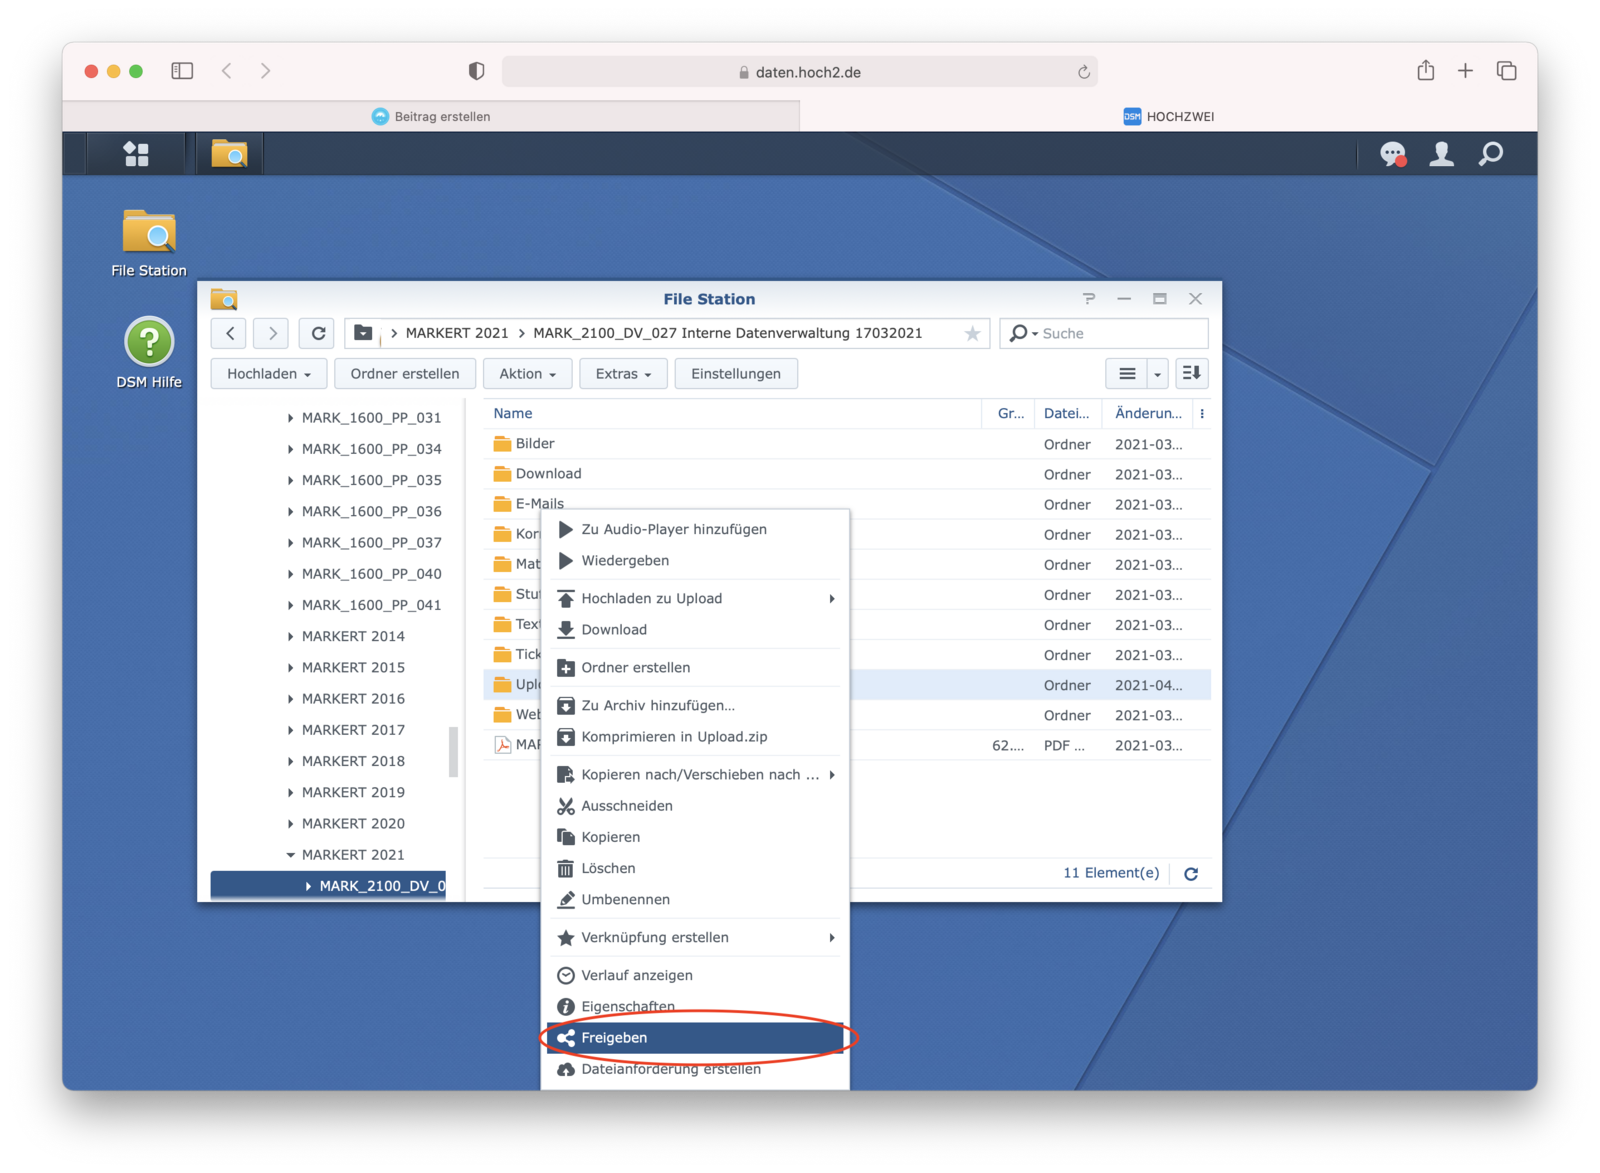Choose Umbenennen from the context menu
Image resolution: width=1600 pixels, height=1173 pixels.
point(625,899)
